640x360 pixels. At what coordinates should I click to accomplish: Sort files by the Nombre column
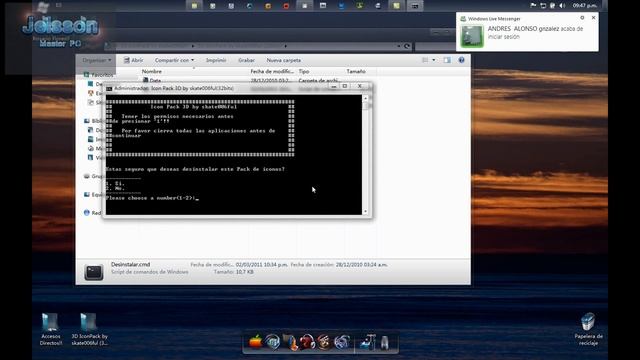point(152,71)
